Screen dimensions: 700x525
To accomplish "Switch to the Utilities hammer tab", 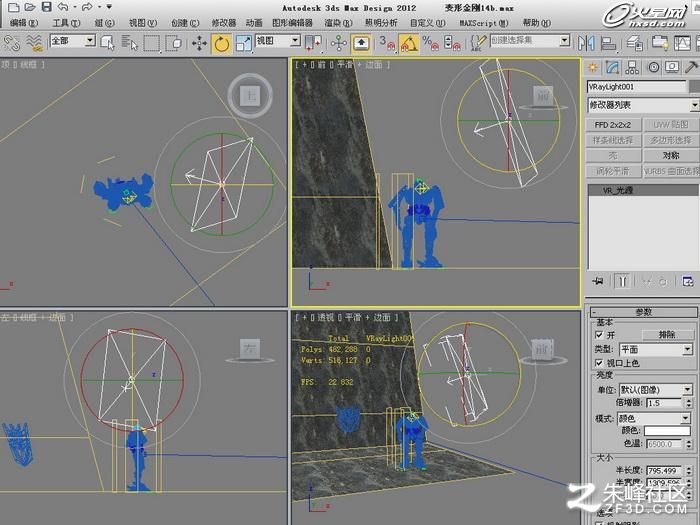I will tap(691, 67).
